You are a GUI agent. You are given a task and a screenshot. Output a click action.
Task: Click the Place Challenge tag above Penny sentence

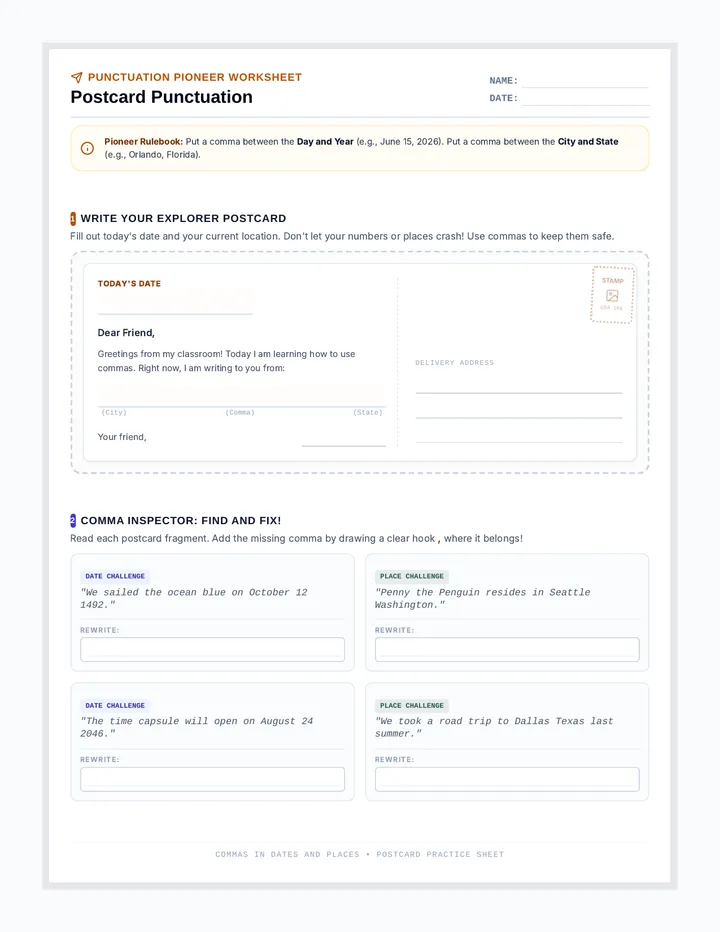pyautogui.click(x=411, y=577)
